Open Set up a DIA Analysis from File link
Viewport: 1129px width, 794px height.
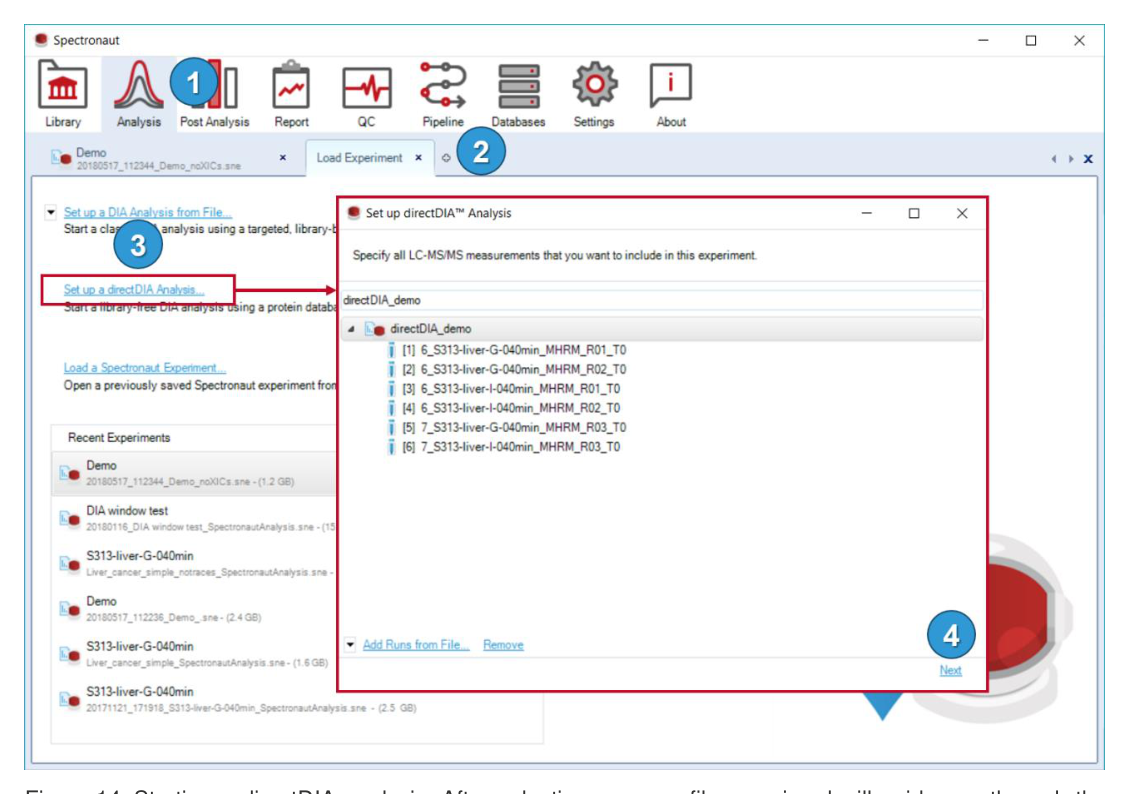point(148,212)
